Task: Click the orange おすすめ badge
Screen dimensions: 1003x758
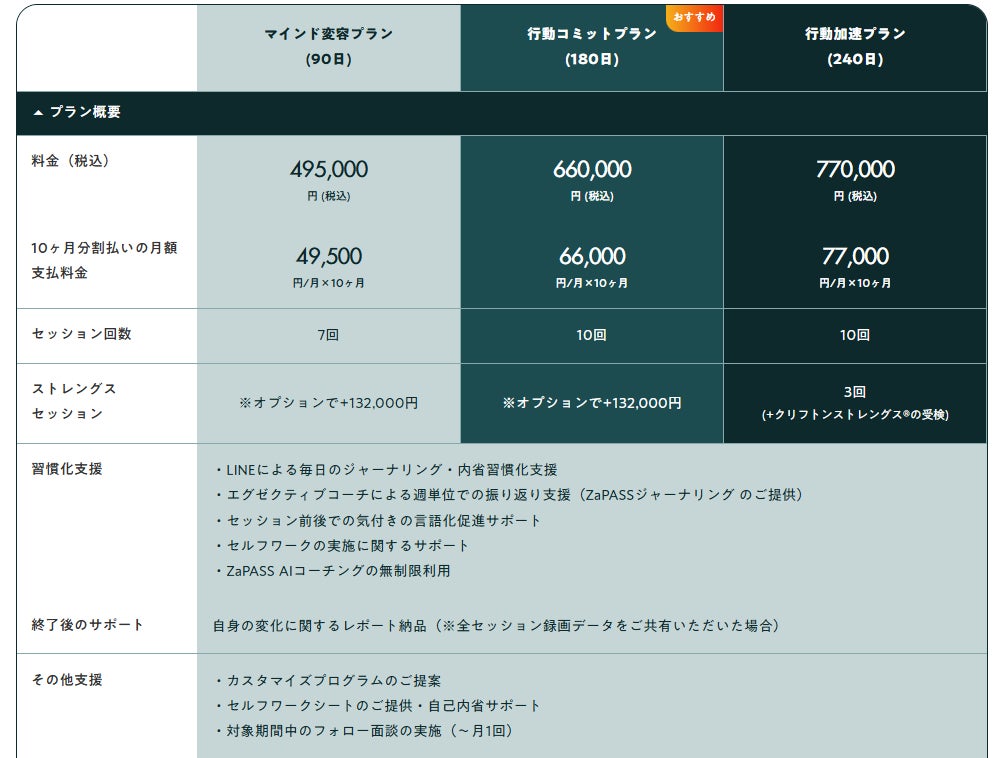Action: [694, 17]
